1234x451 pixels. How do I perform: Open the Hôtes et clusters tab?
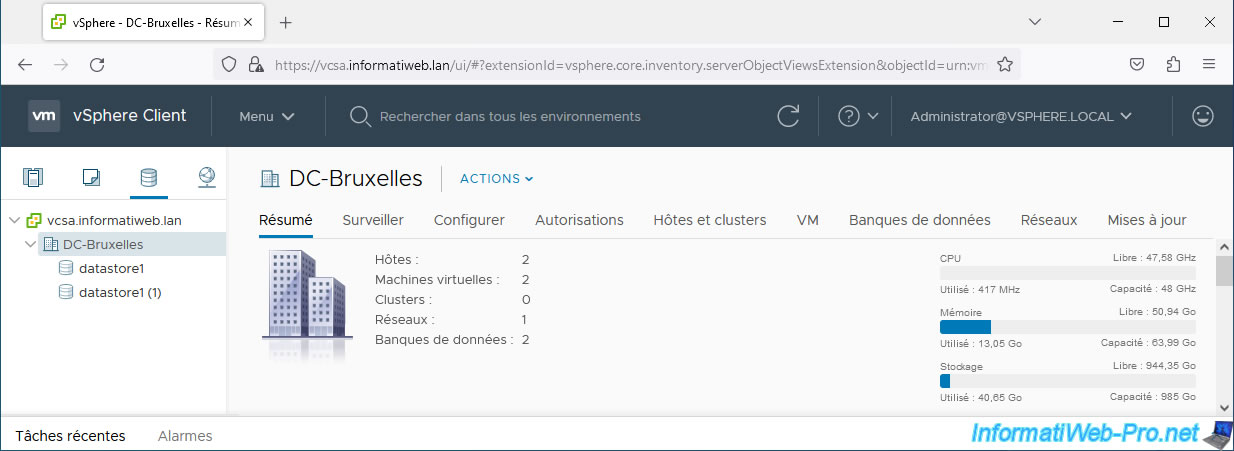[710, 220]
